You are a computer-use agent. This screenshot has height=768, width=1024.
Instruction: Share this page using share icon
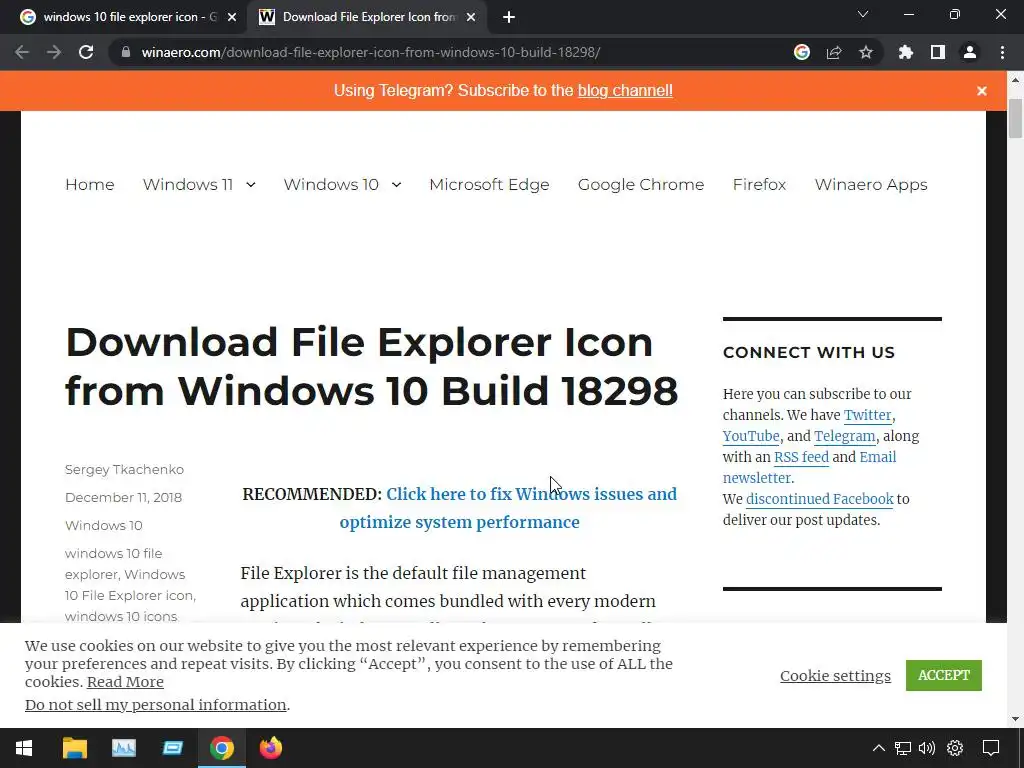point(834,52)
